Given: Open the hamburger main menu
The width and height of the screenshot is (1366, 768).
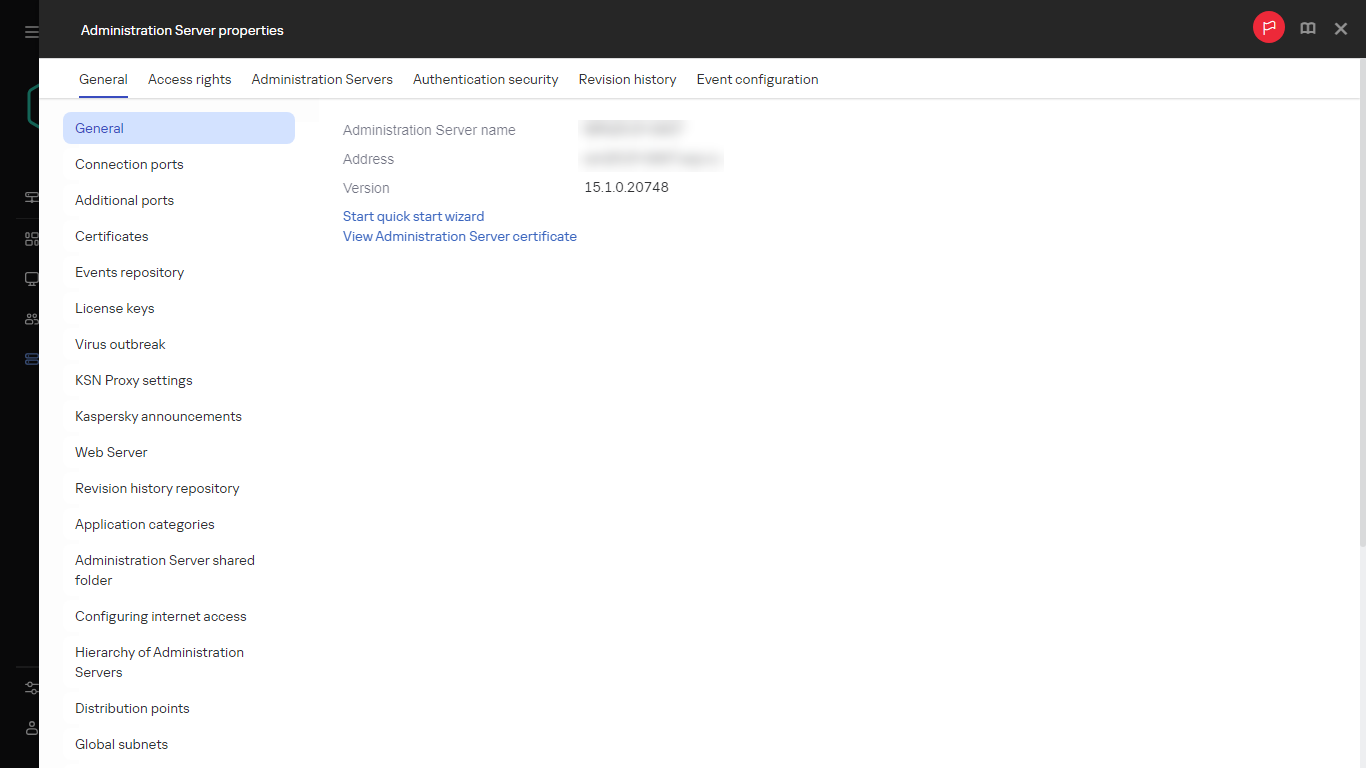Looking at the screenshot, I should [30, 30].
